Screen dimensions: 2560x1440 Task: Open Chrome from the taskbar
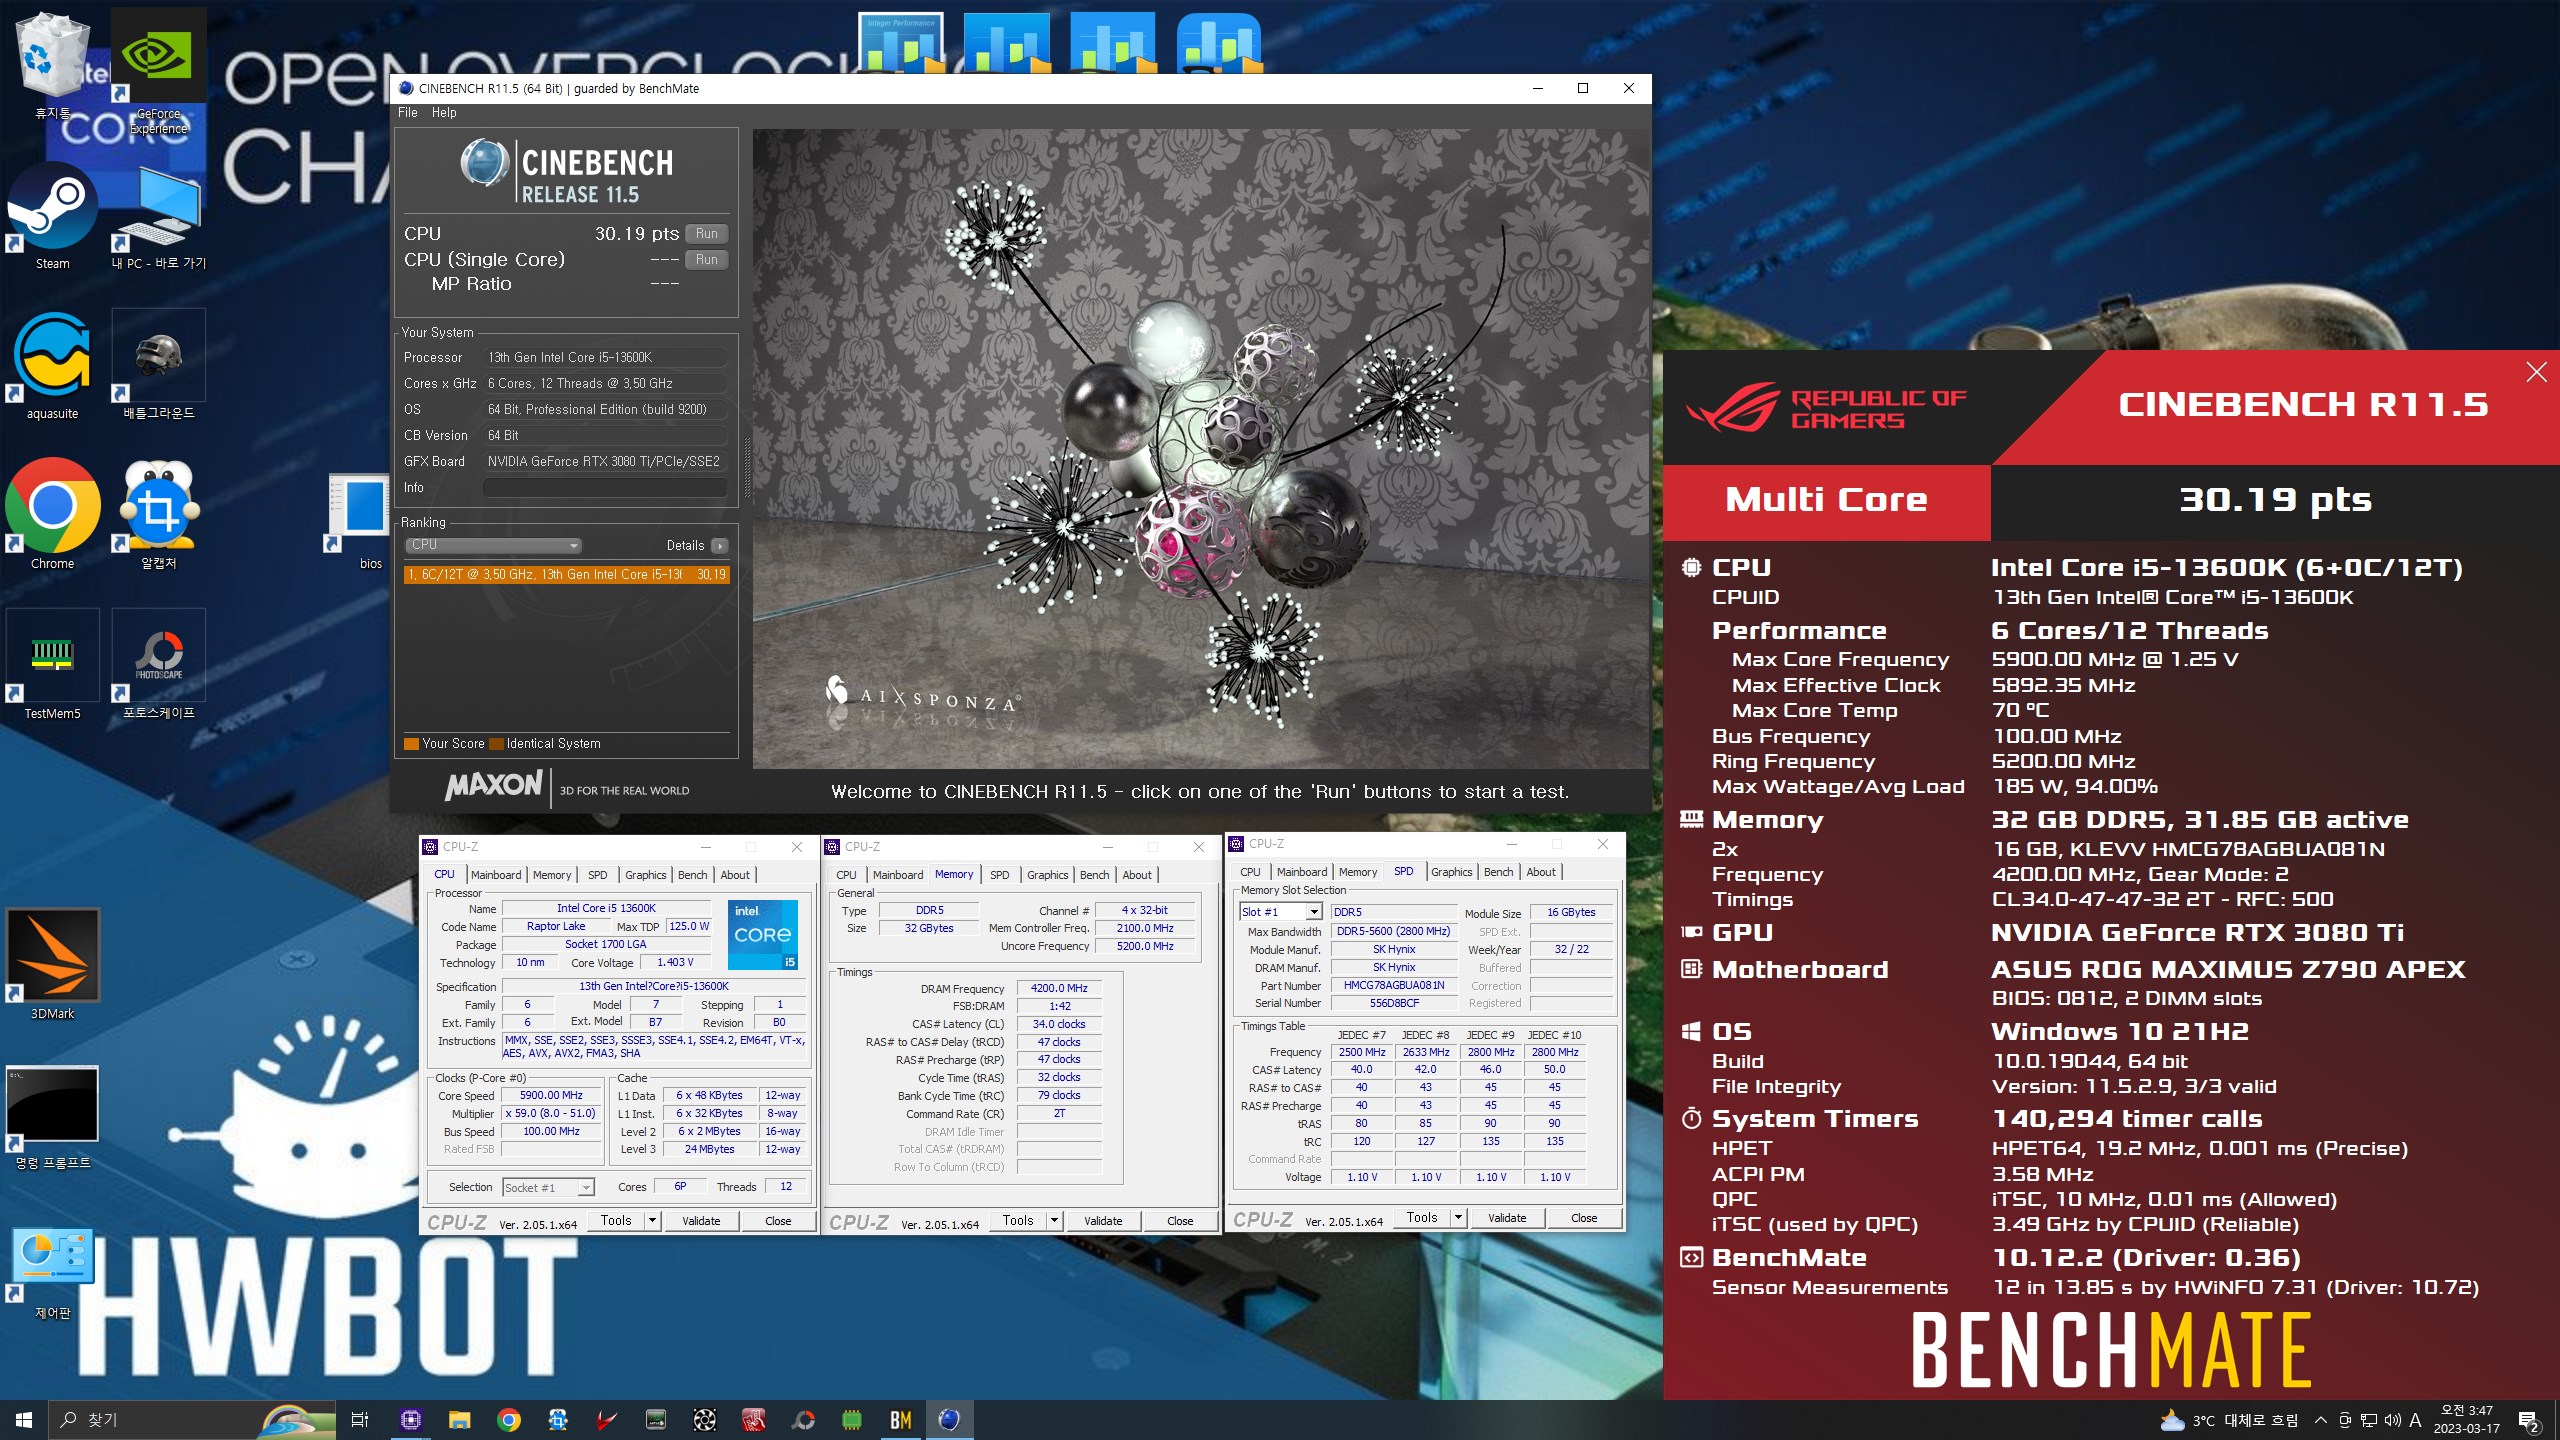click(x=509, y=1419)
